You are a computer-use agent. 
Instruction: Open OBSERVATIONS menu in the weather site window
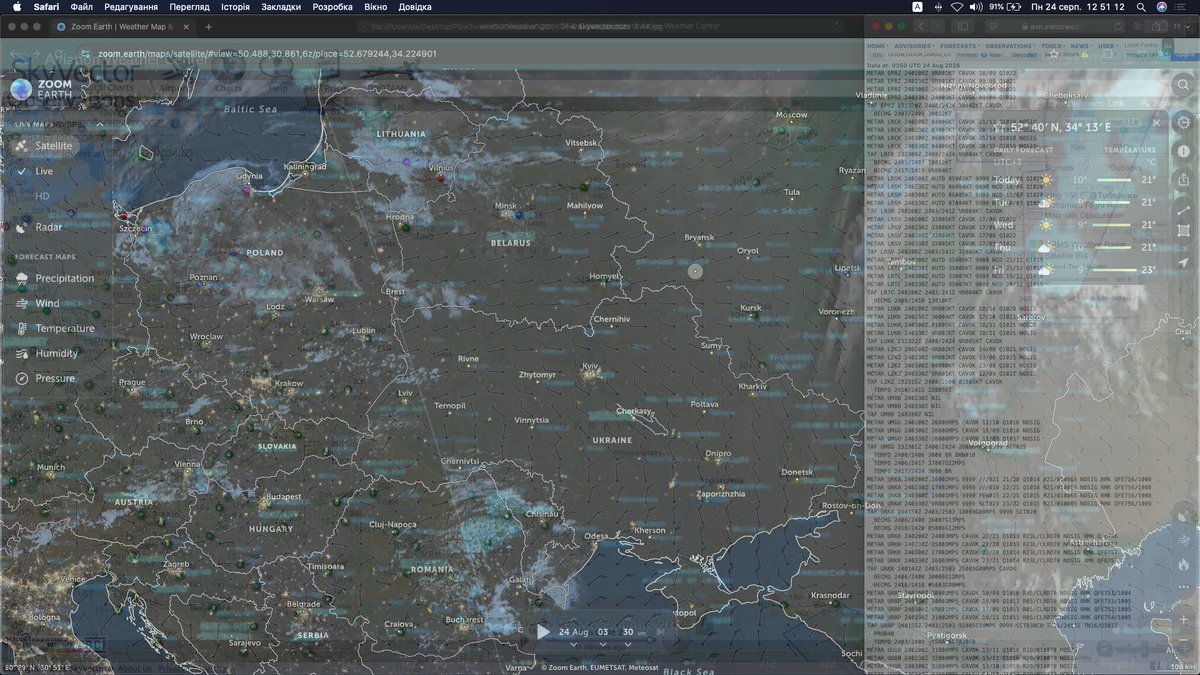point(1009,46)
